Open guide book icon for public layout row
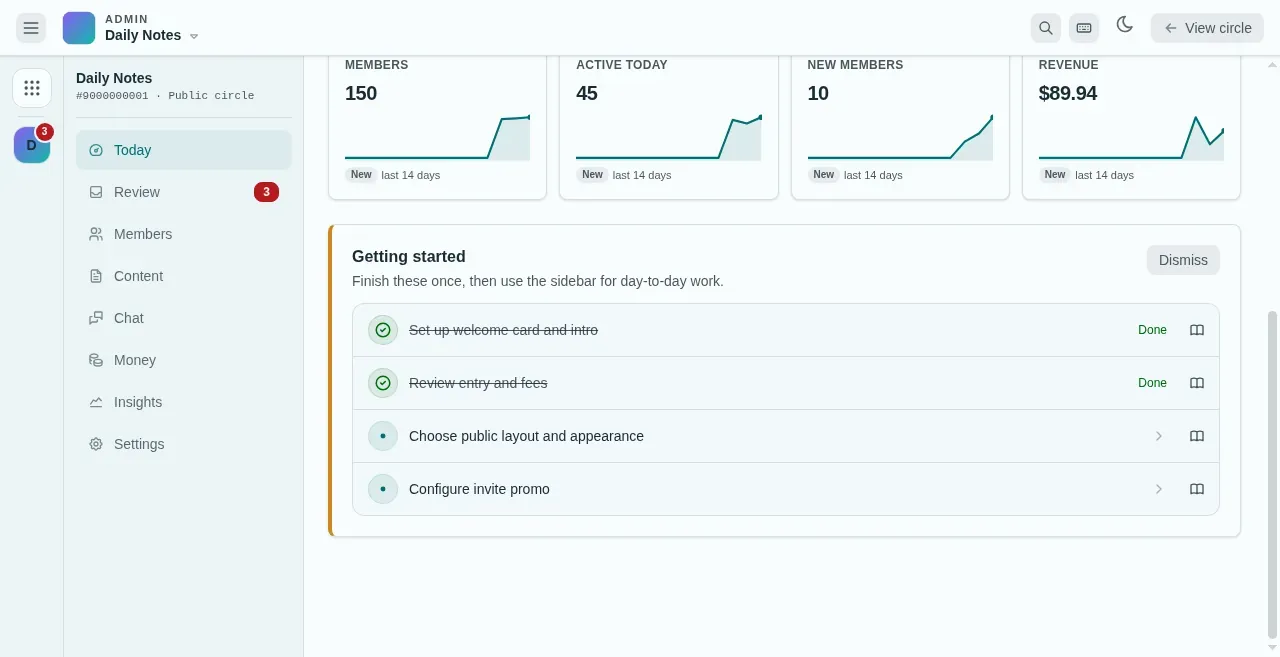 coord(1197,436)
